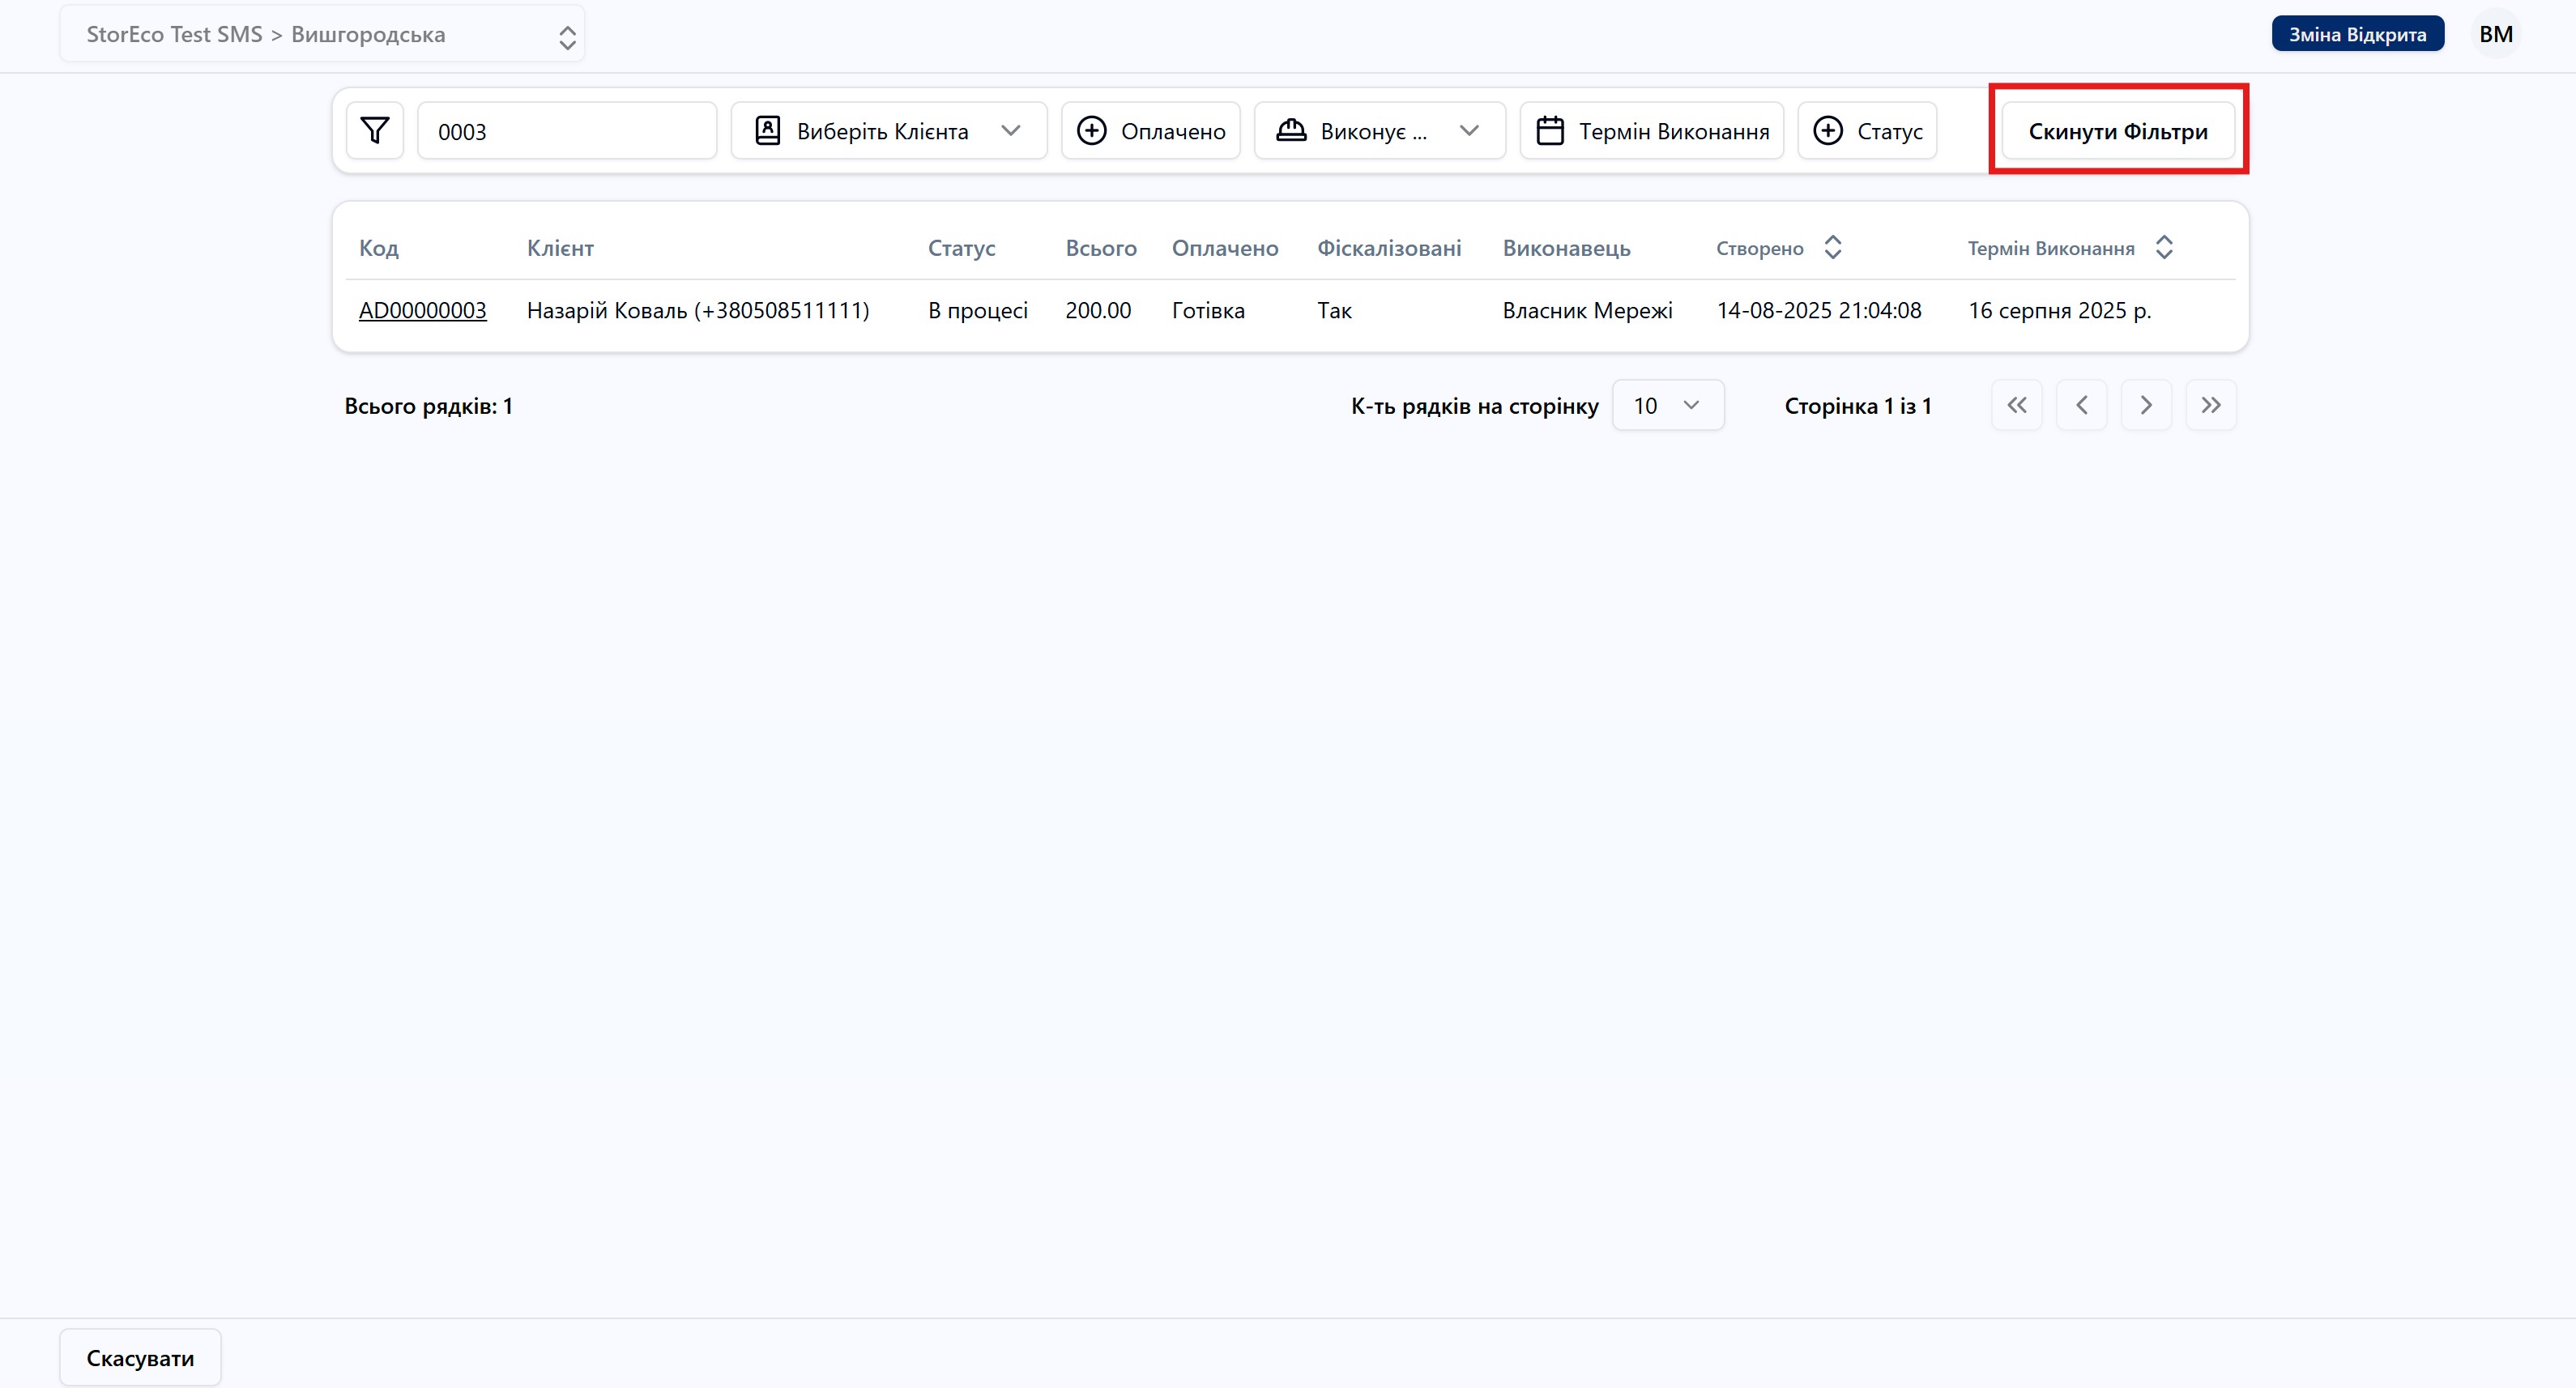Open the Оплачено plus filter

tap(1150, 131)
